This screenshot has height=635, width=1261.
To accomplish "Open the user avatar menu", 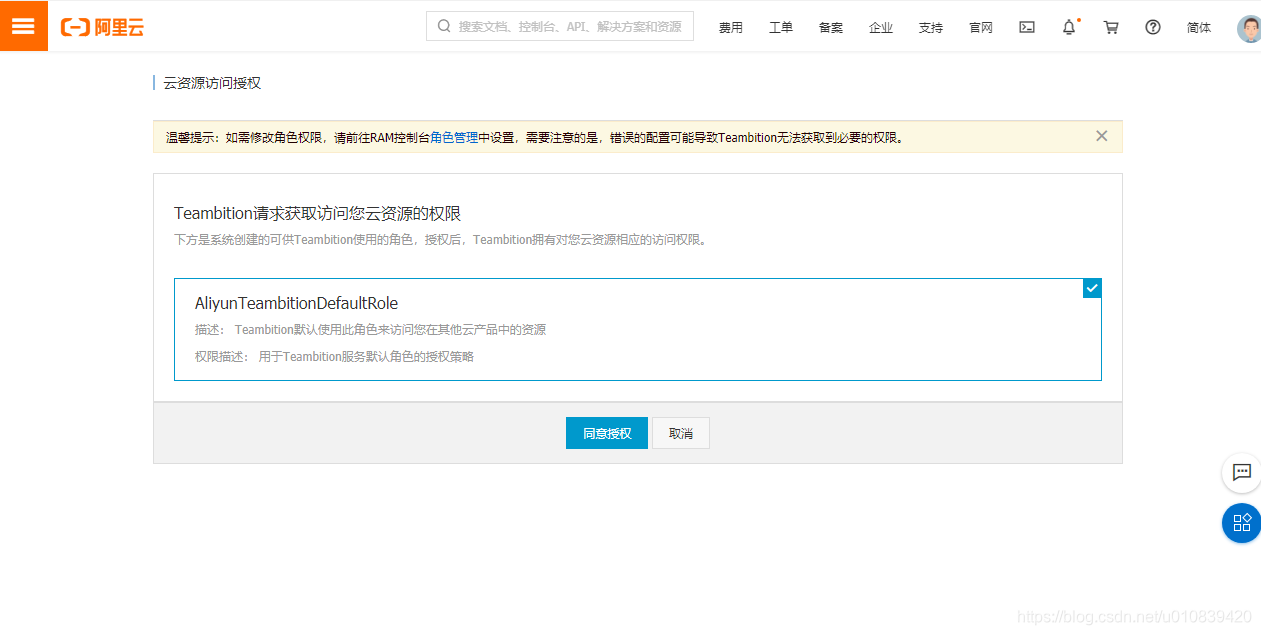I will click(x=1249, y=28).
